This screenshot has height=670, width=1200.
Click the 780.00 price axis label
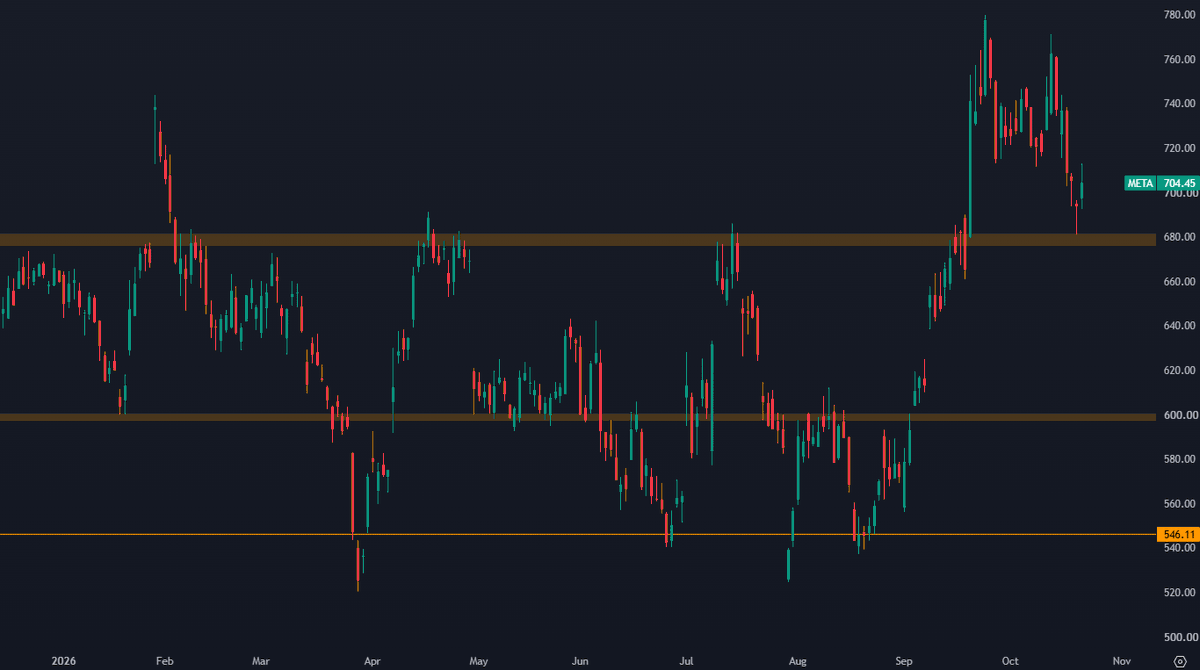(x=1181, y=15)
